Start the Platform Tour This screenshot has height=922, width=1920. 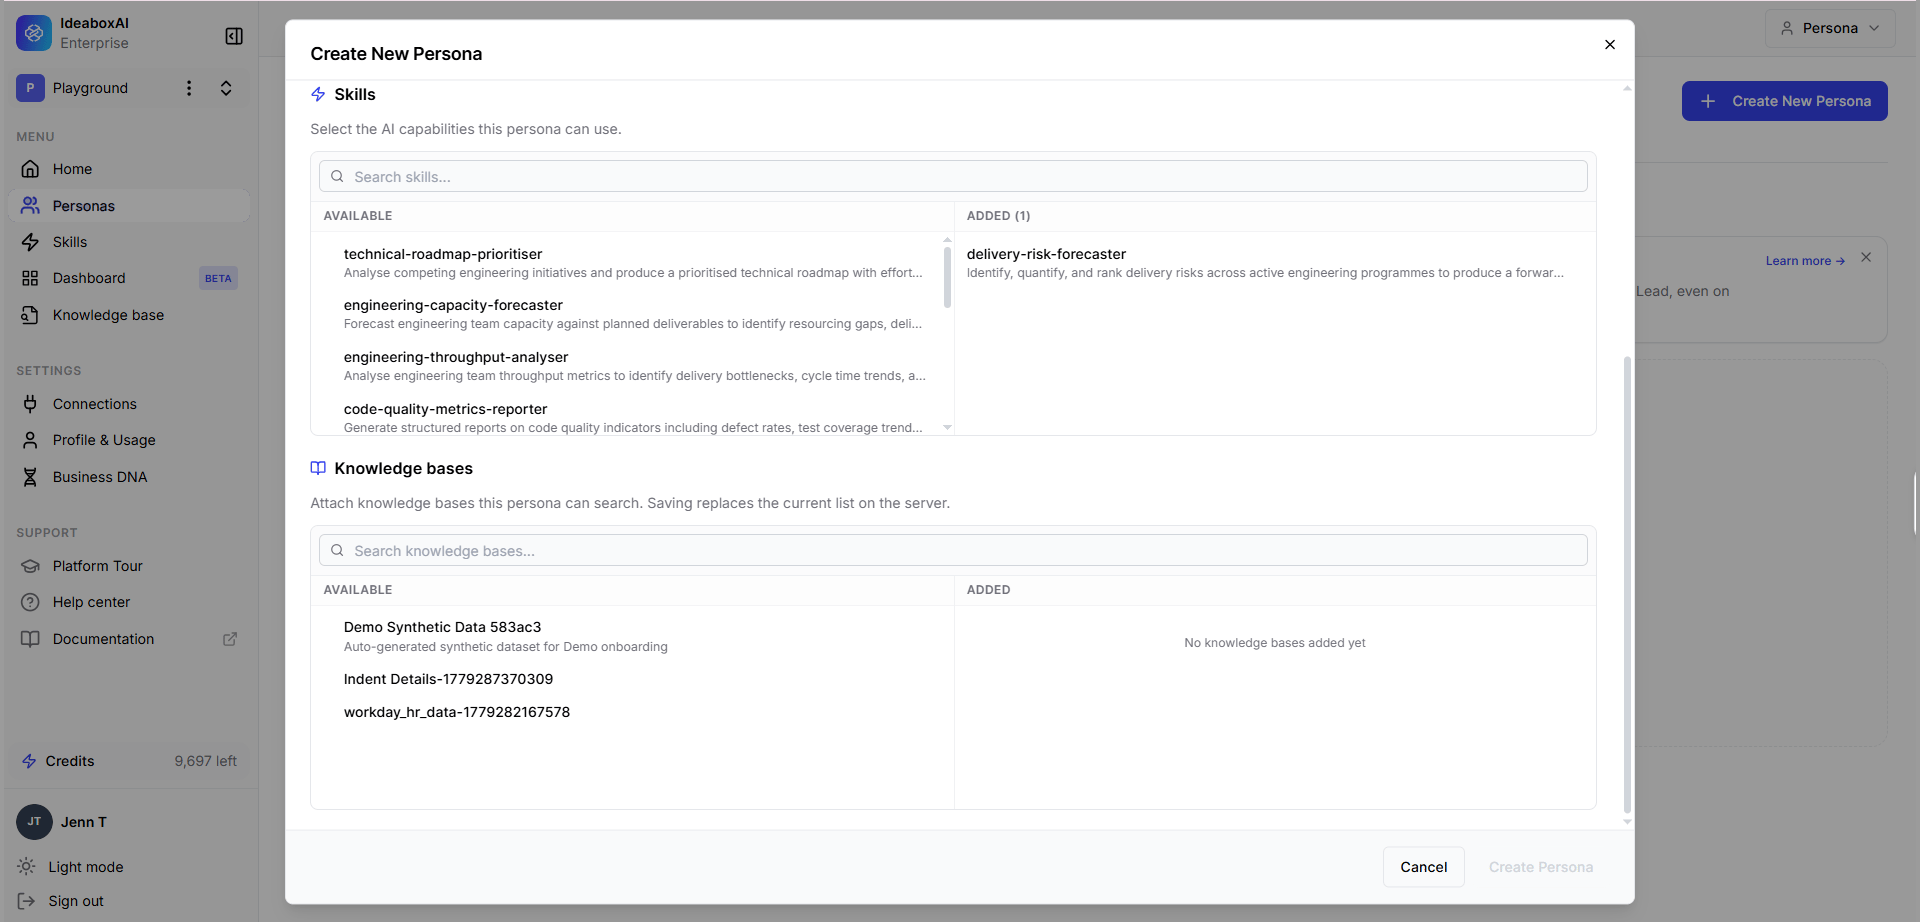coord(129,566)
